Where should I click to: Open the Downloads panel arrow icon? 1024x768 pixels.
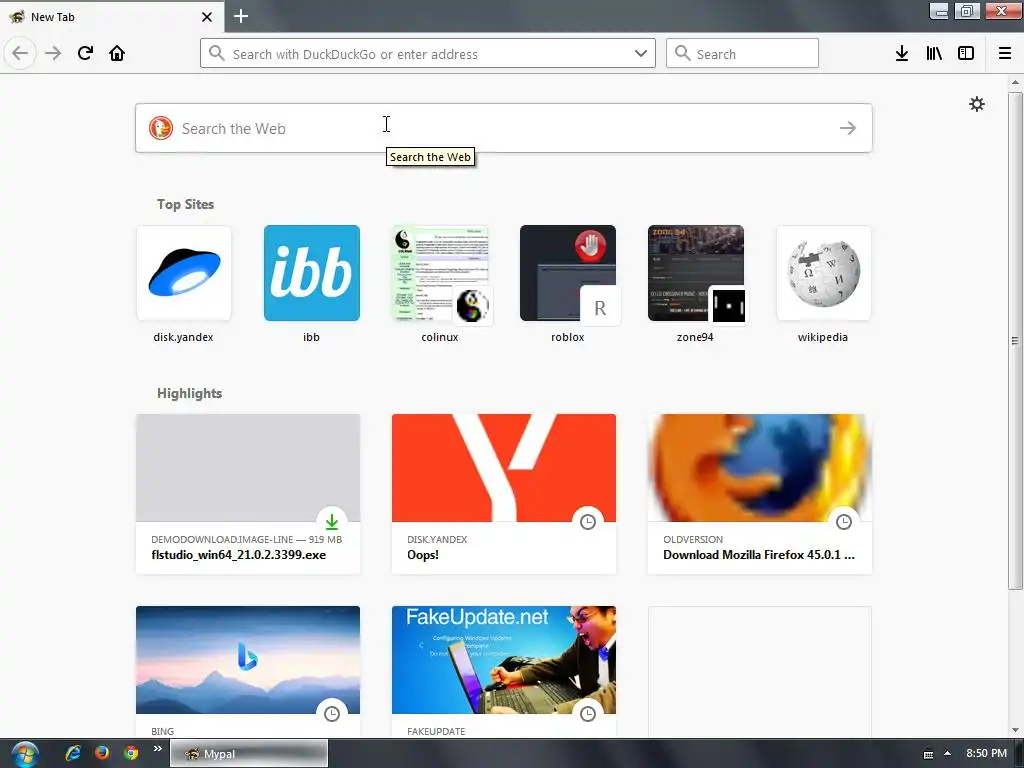point(902,53)
